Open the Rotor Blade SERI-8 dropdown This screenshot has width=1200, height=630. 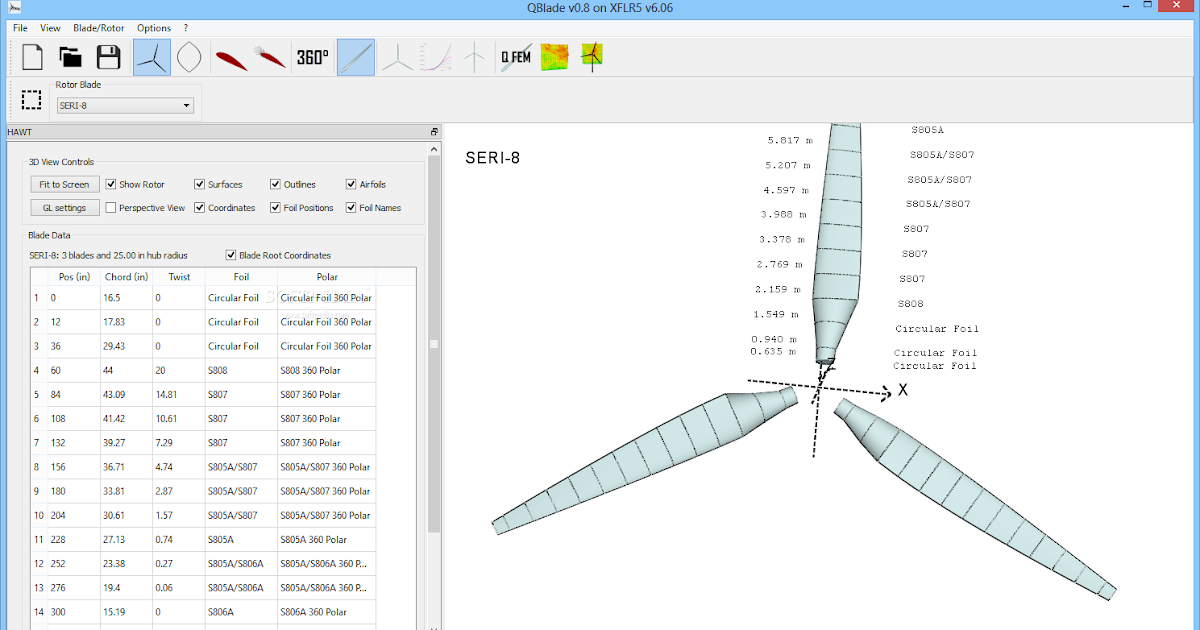coord(125,105)
